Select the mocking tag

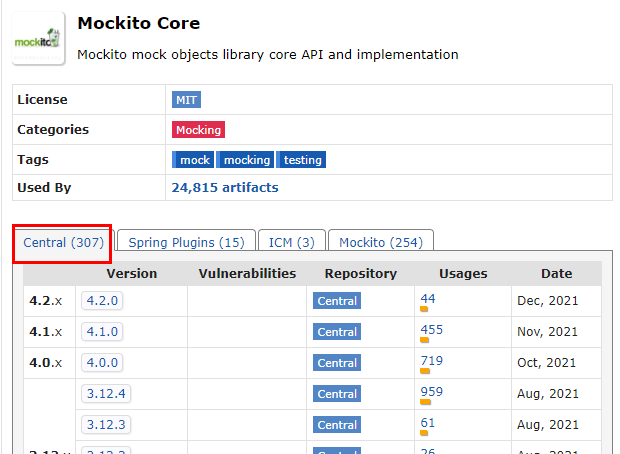click(245, 160)
